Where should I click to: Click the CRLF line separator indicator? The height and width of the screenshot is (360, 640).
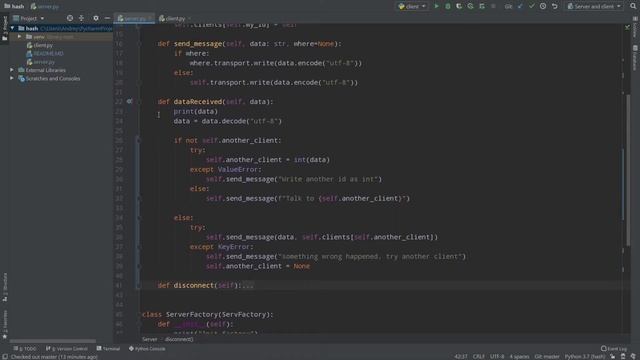(478, 357)
